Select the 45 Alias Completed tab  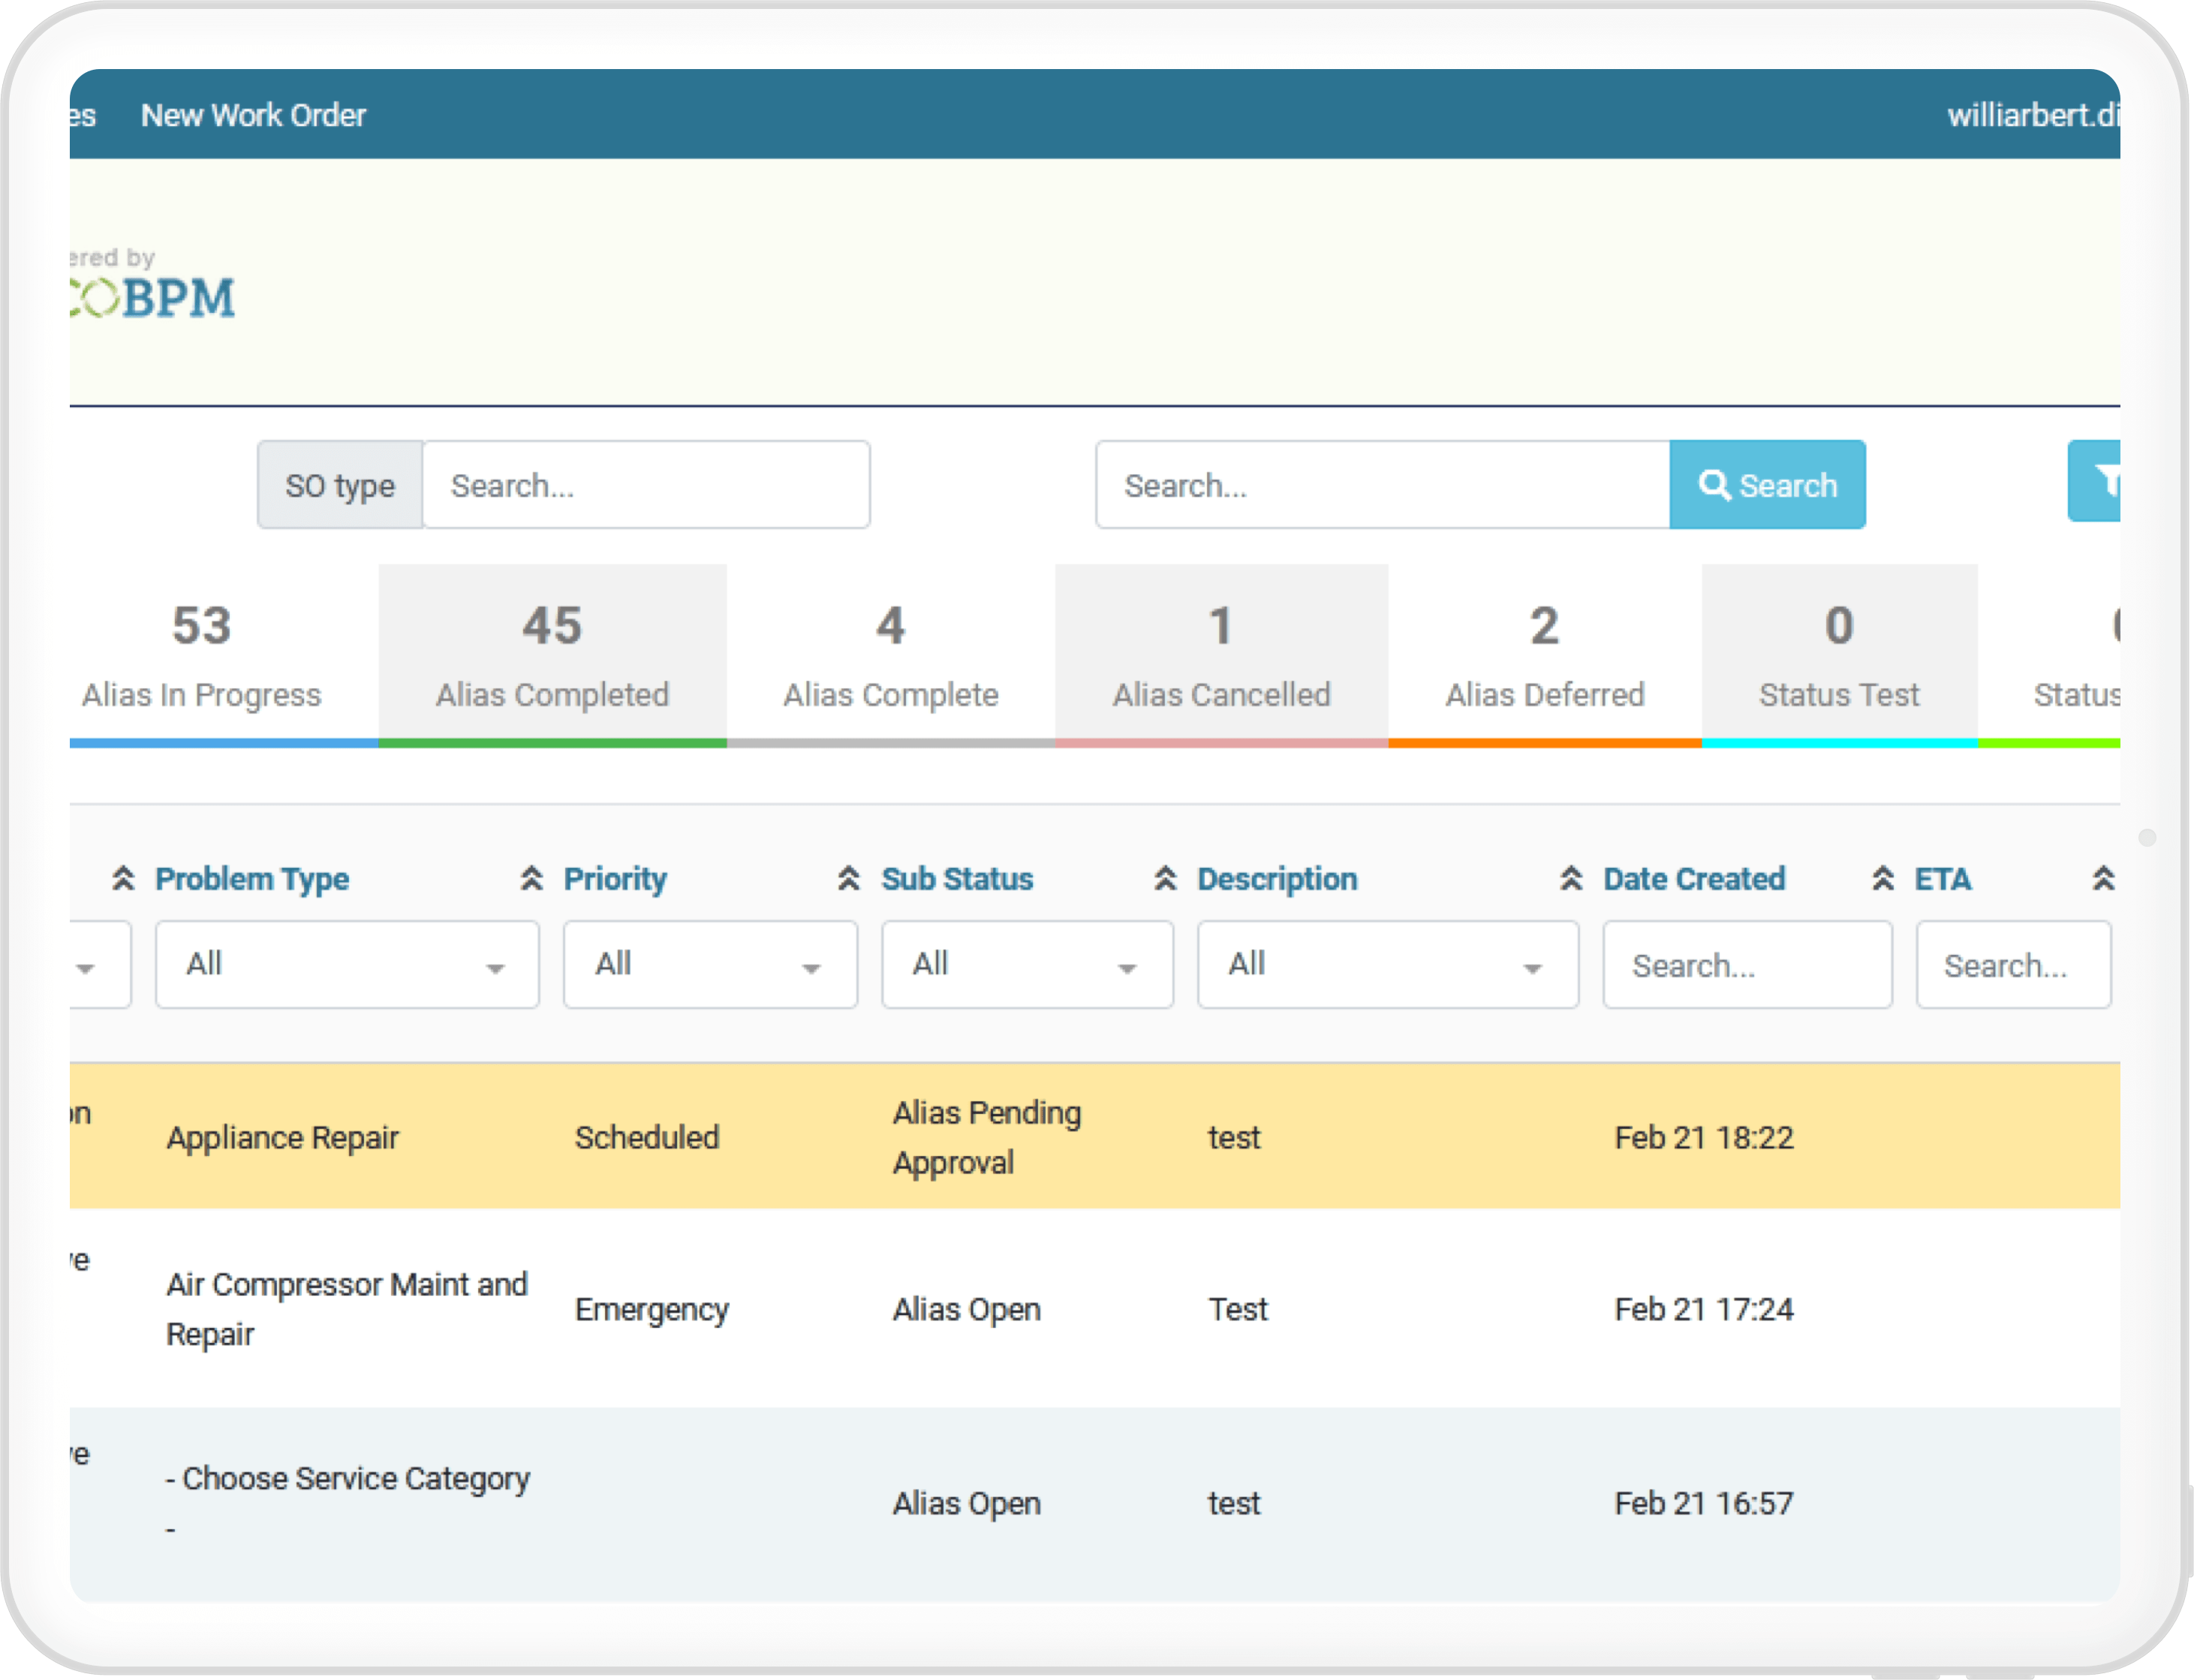click(x=552, y=655)
